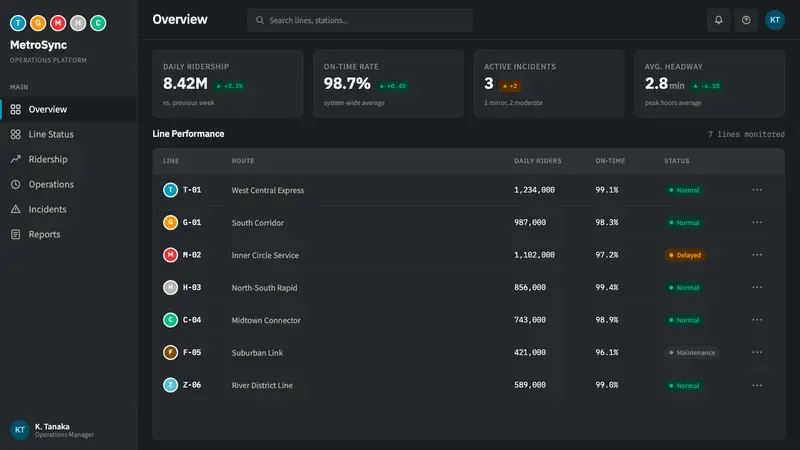Click the M-02 line circle icon
This screenshot has width=800, height=450.
(x=170, y=255)
